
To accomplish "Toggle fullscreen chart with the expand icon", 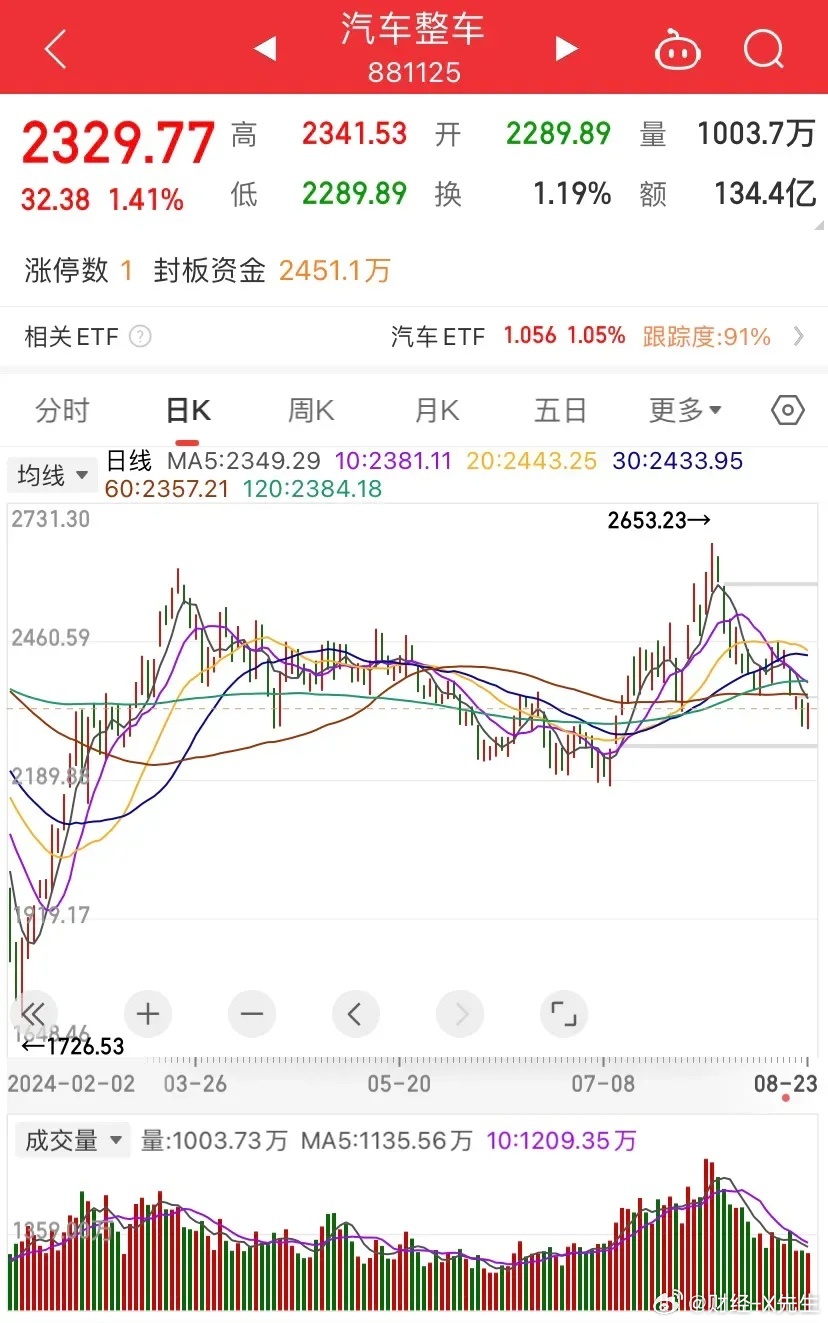I will pos(564,1014).
